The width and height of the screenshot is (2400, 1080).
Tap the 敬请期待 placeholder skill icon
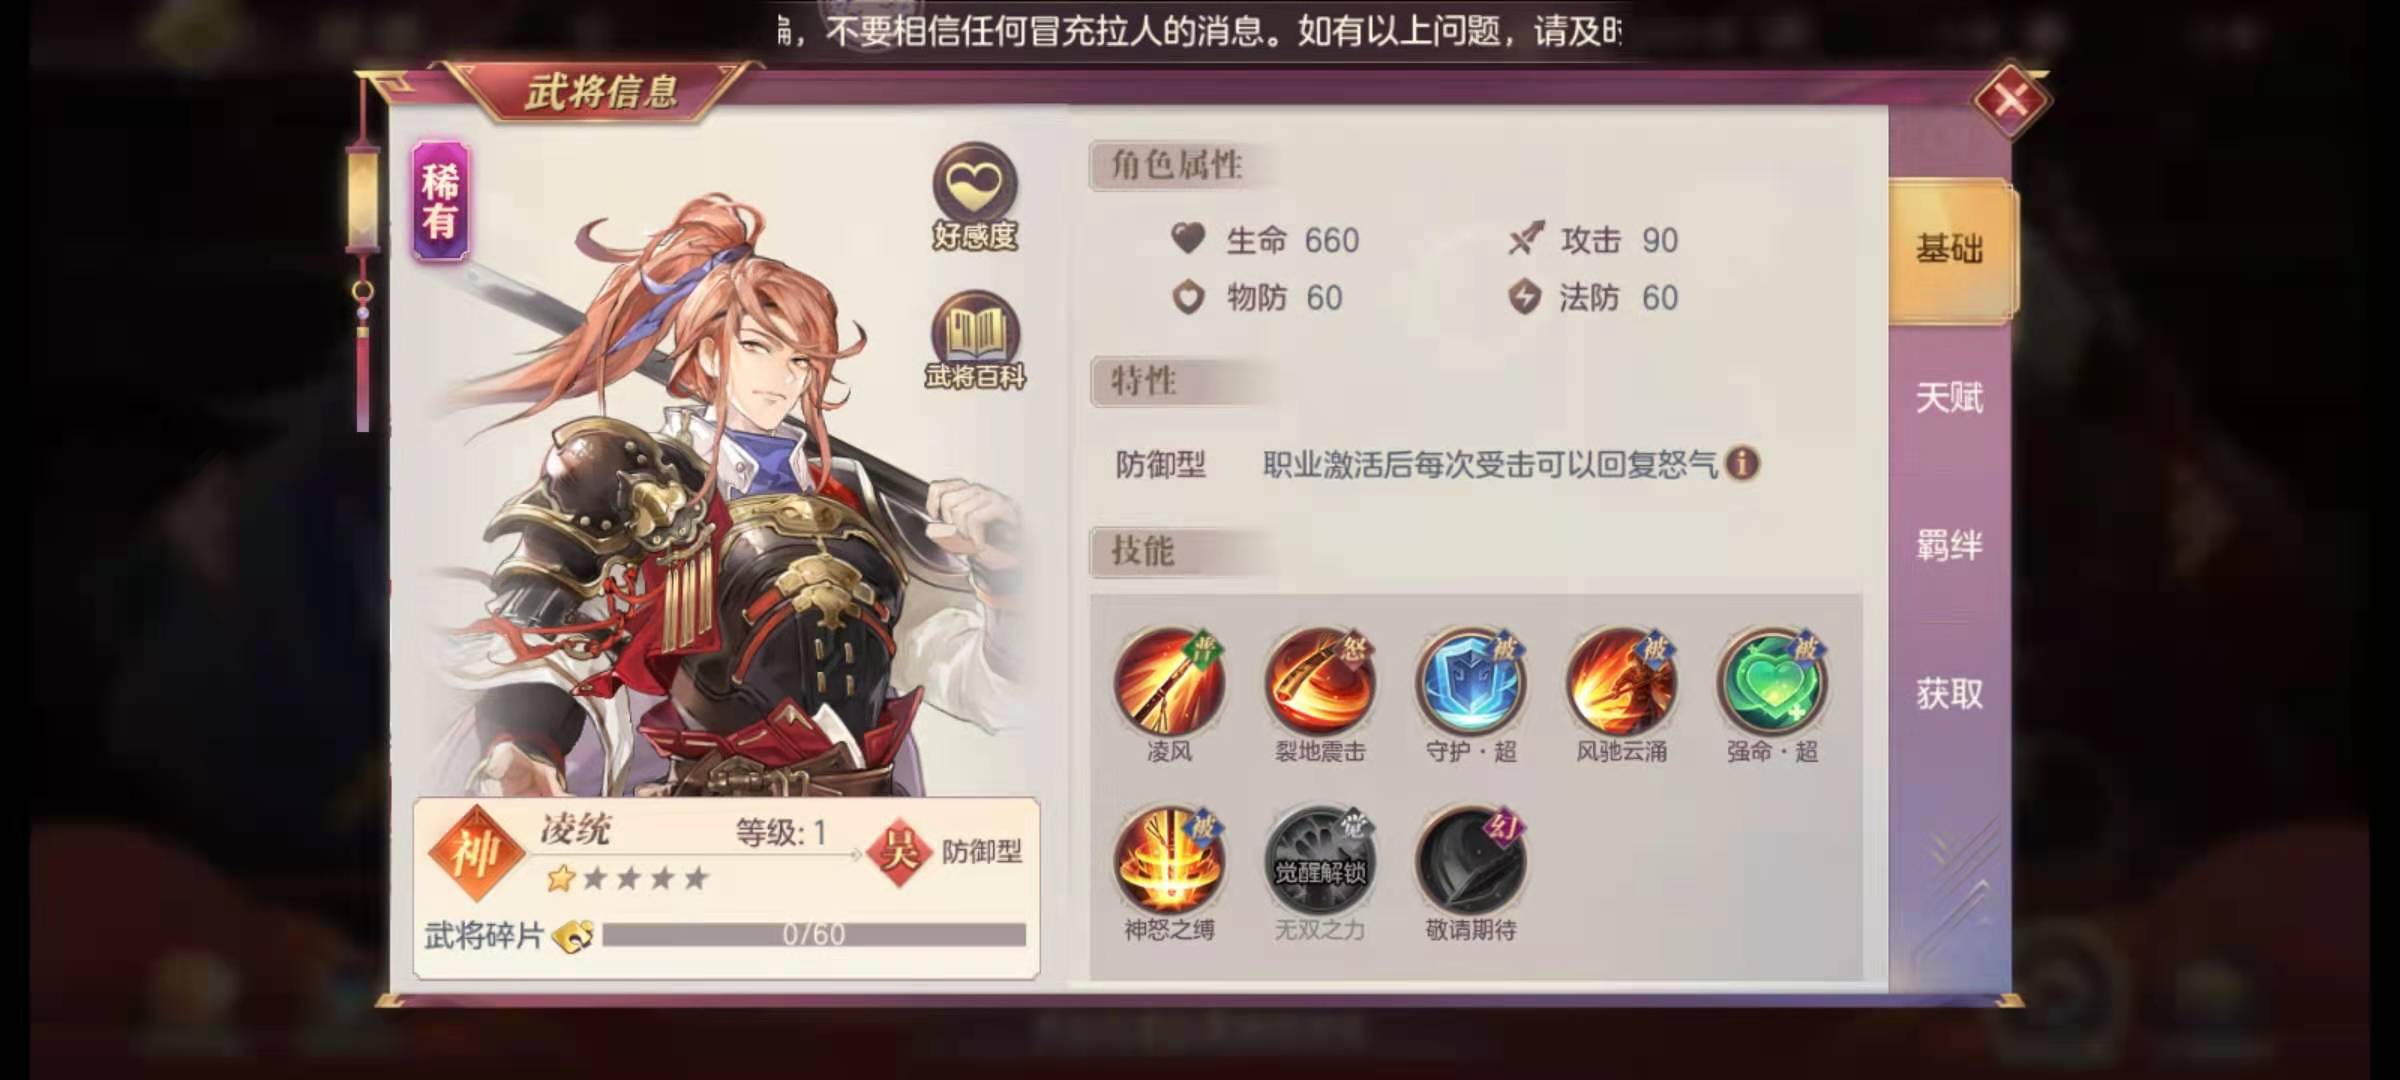point(1471,861)
